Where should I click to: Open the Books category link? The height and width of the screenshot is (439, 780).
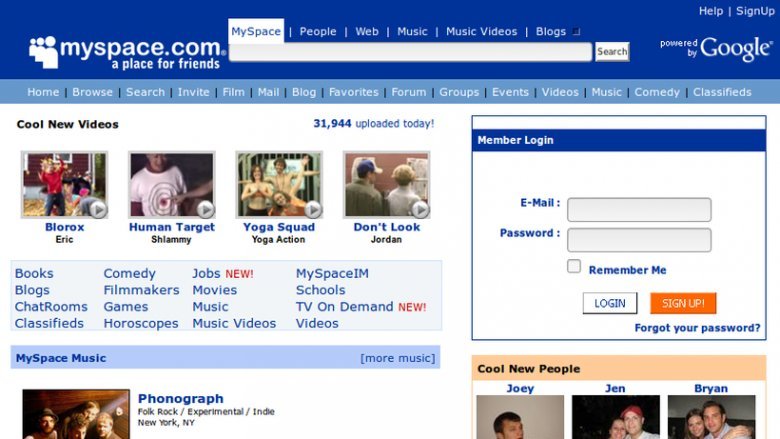click(34, 273)
